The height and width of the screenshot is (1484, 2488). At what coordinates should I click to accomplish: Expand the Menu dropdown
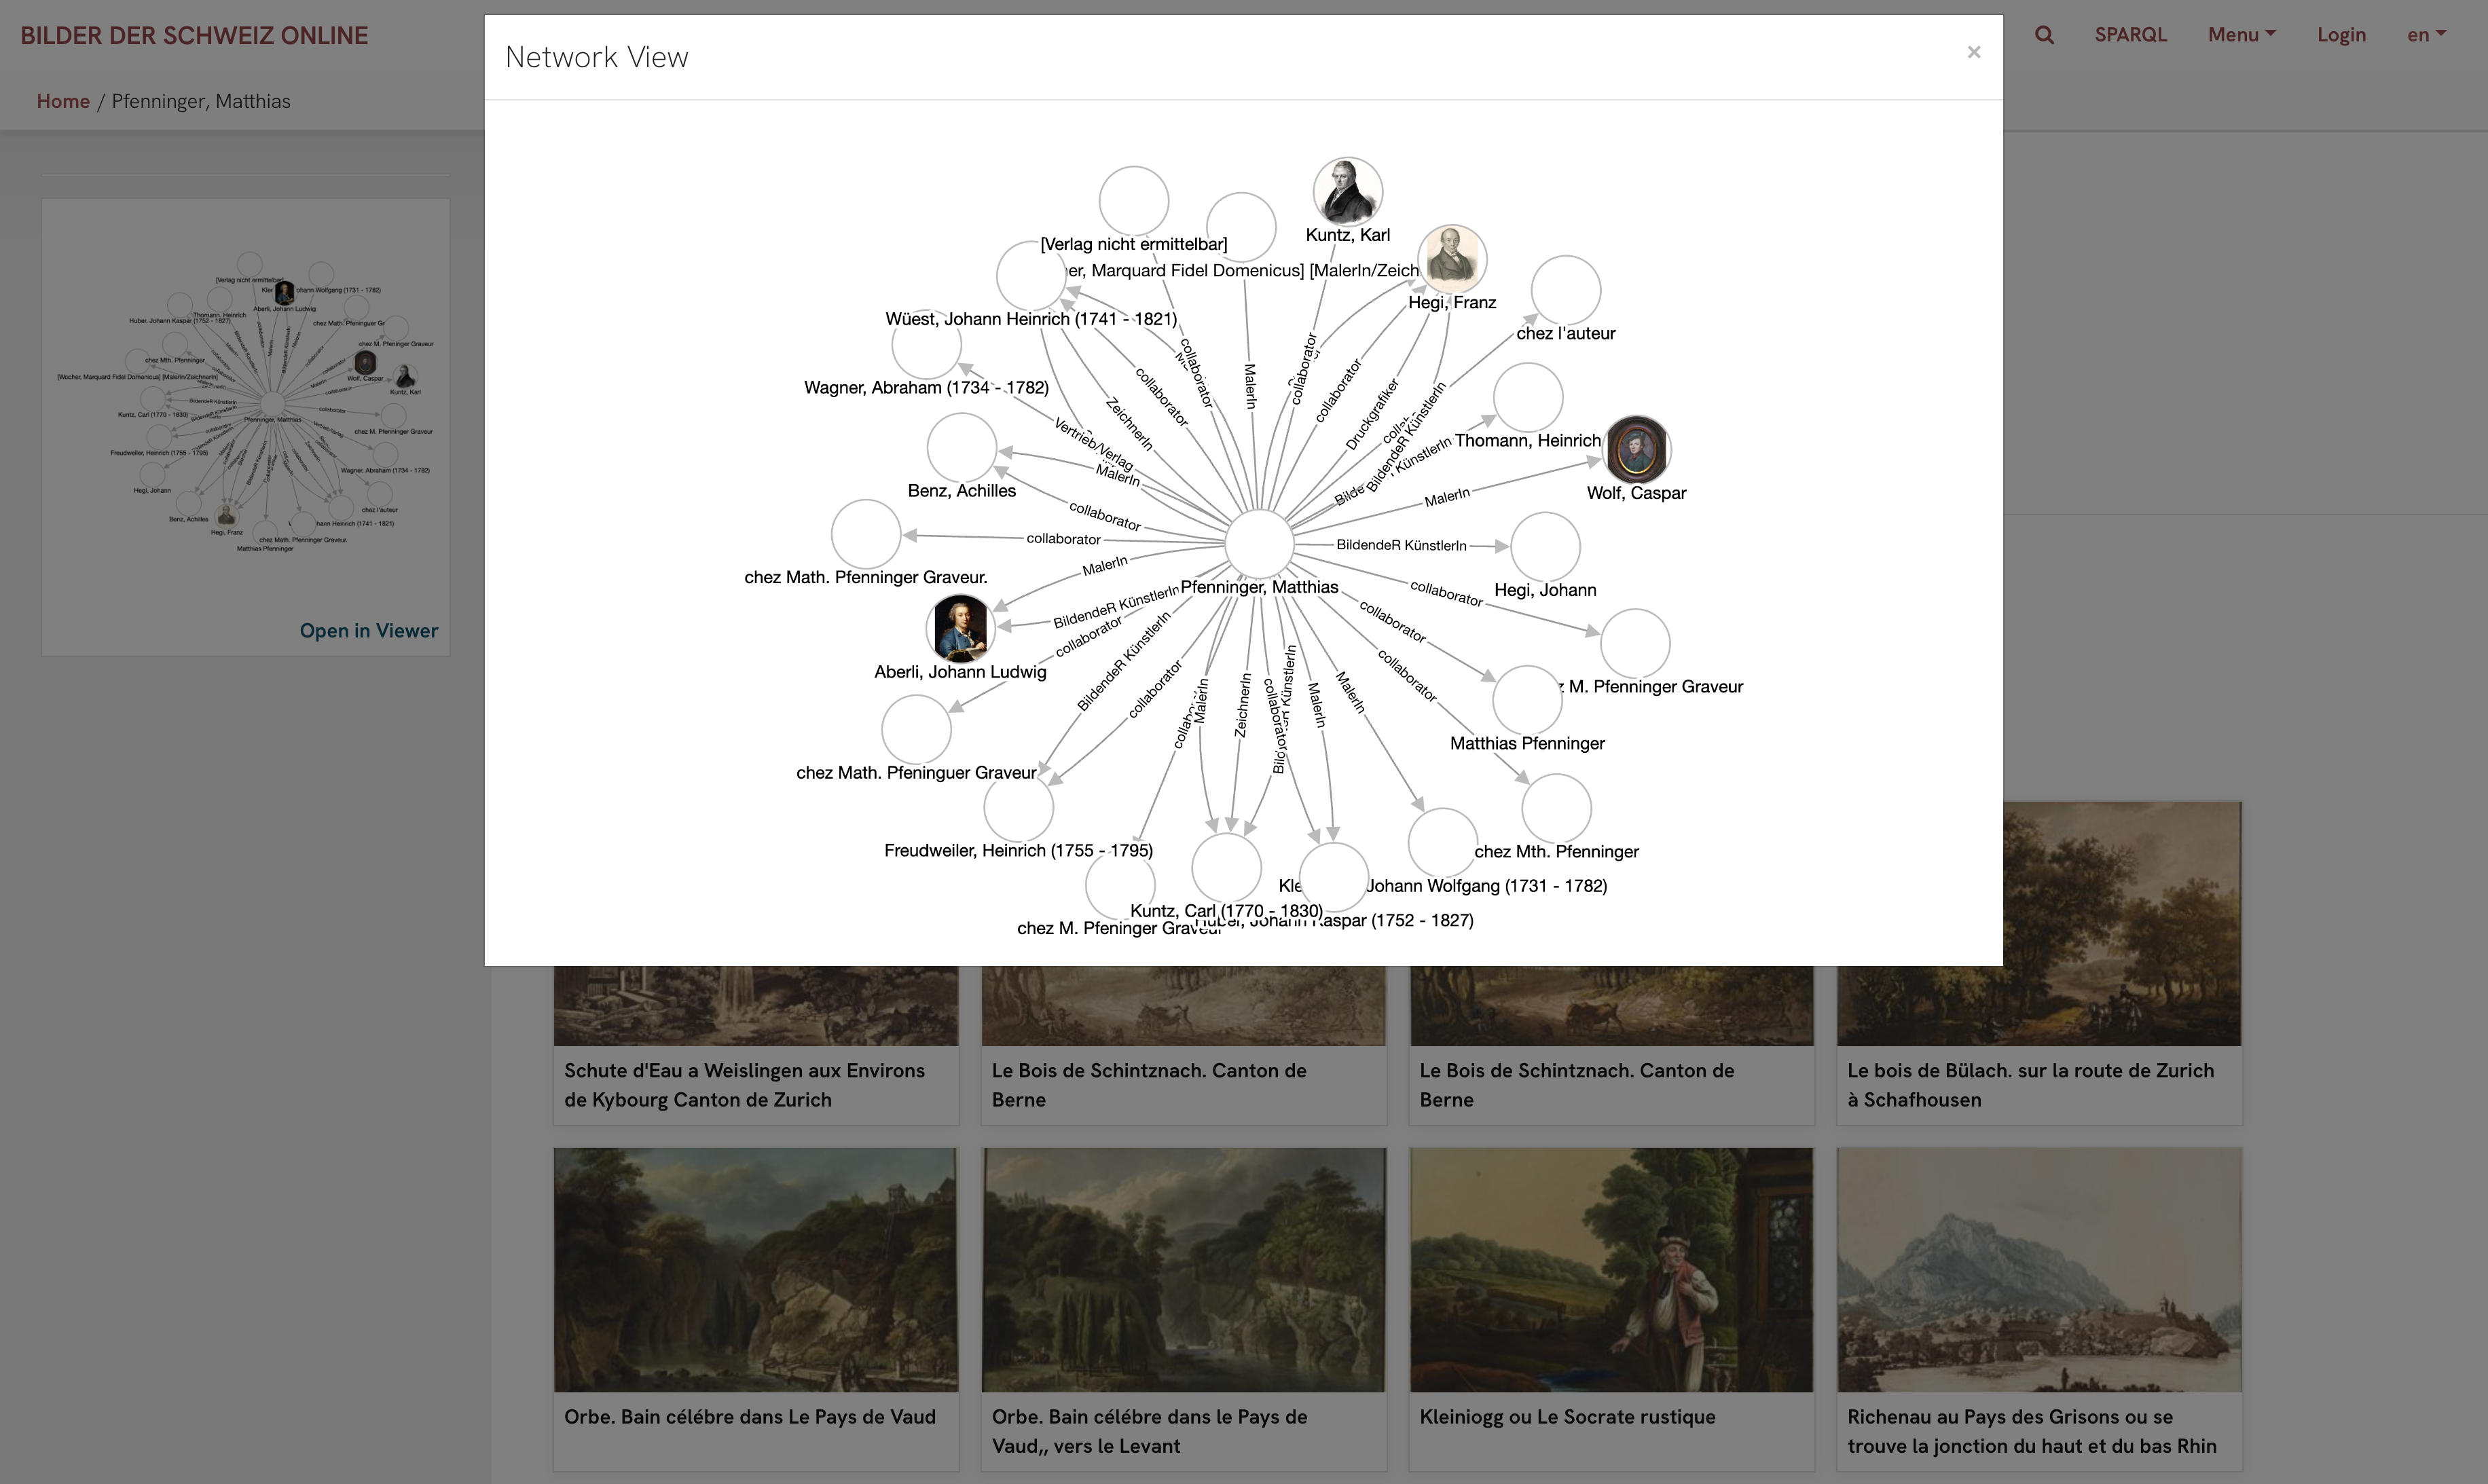[2241, 35]
